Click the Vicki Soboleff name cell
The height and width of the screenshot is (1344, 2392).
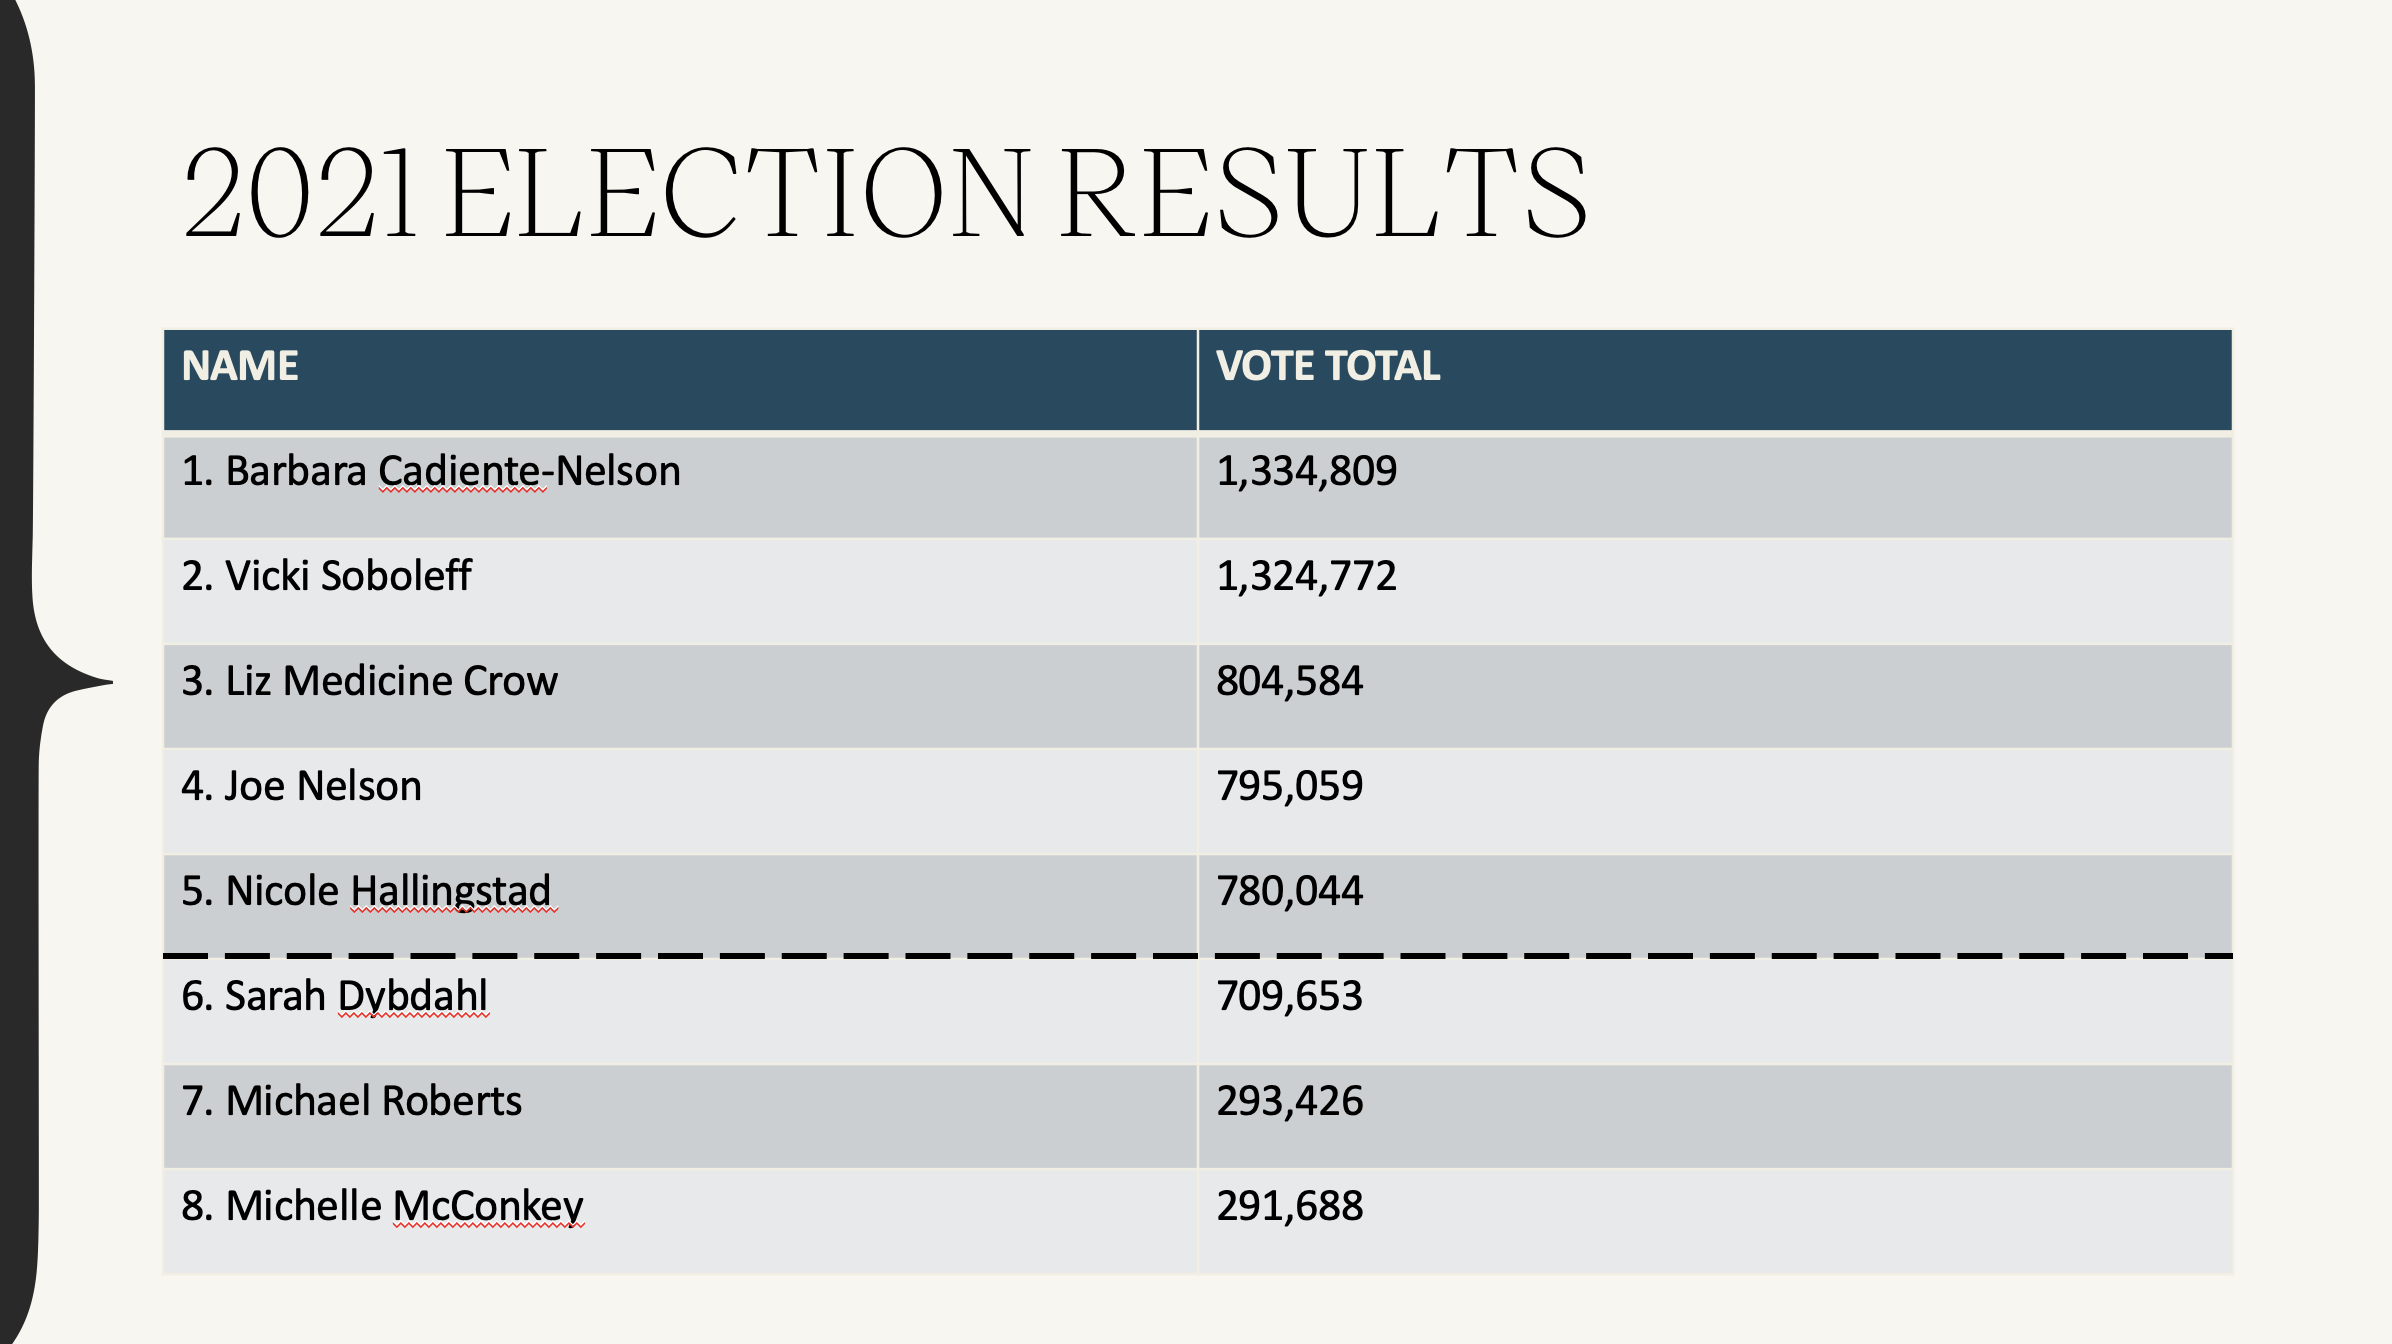coord(326,576)
